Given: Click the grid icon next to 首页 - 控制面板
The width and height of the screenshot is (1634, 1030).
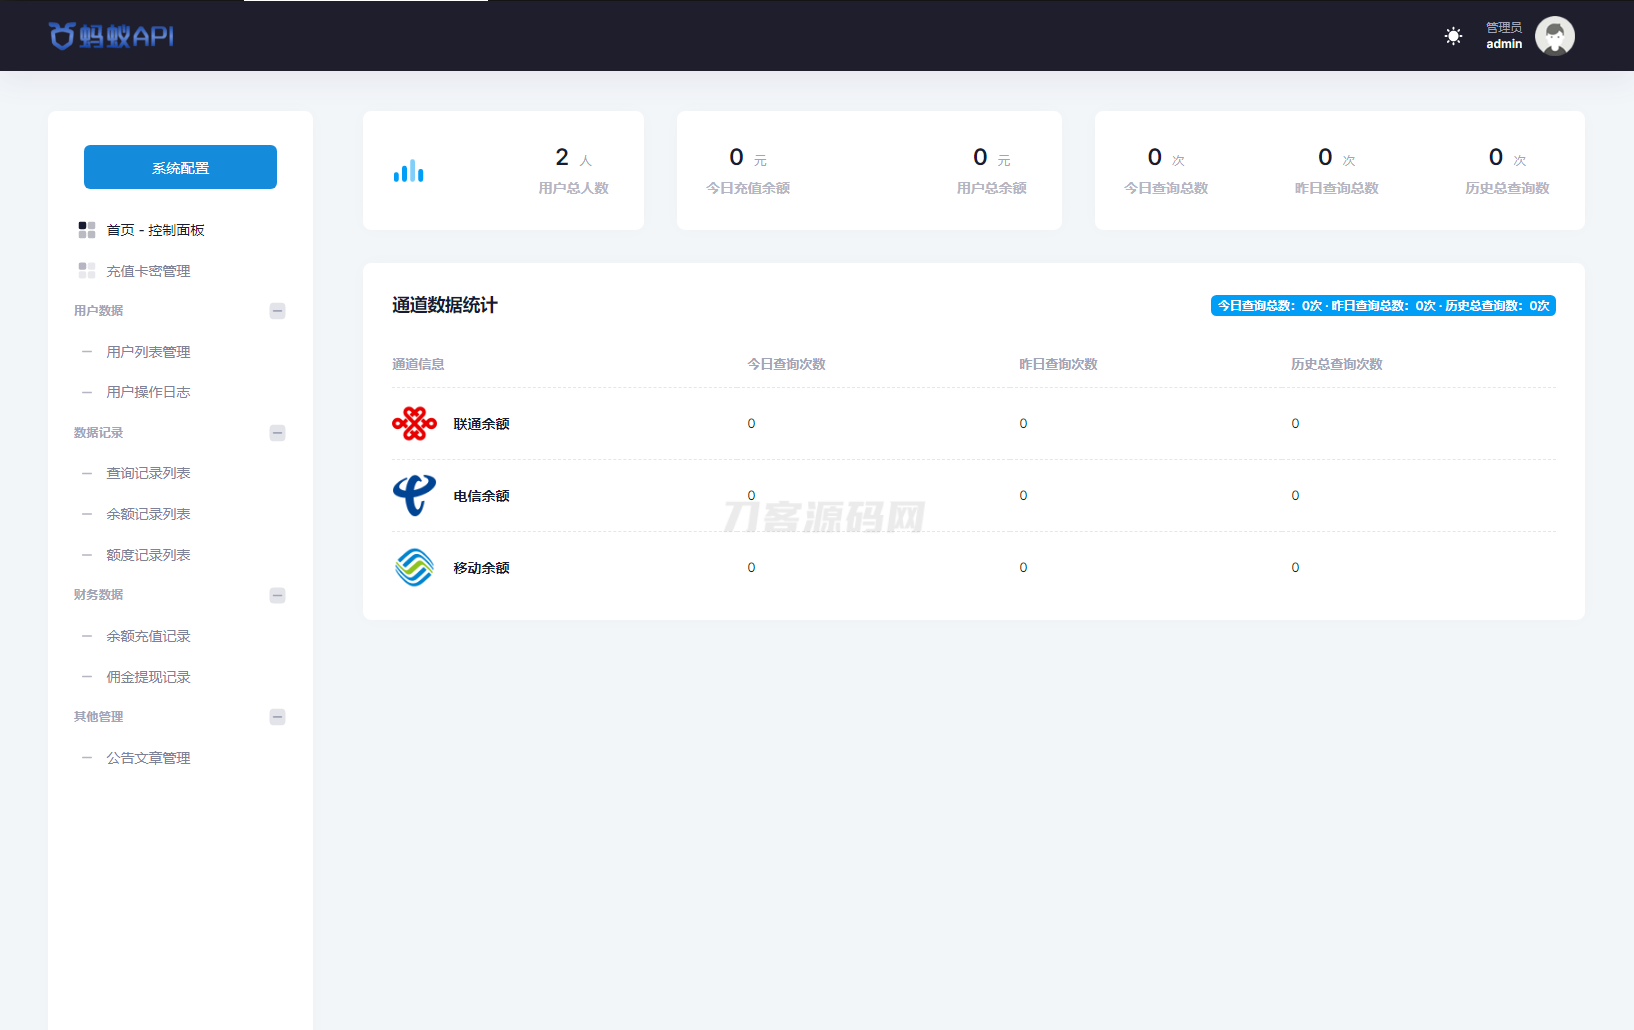Looking at the screenshot, I should point(86,229).
